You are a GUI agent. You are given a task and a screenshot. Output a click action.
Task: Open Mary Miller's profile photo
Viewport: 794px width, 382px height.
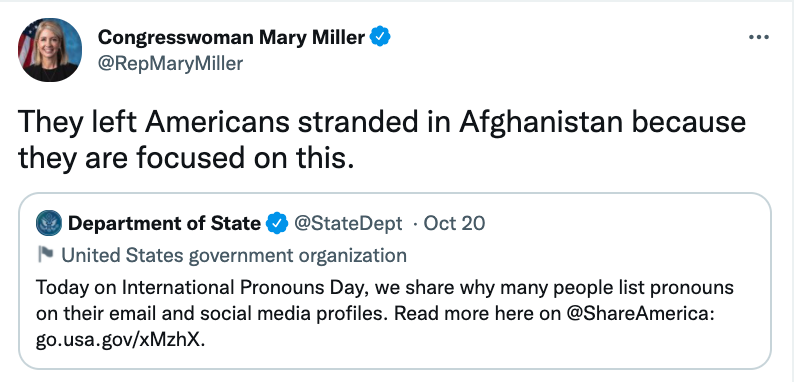50,50
